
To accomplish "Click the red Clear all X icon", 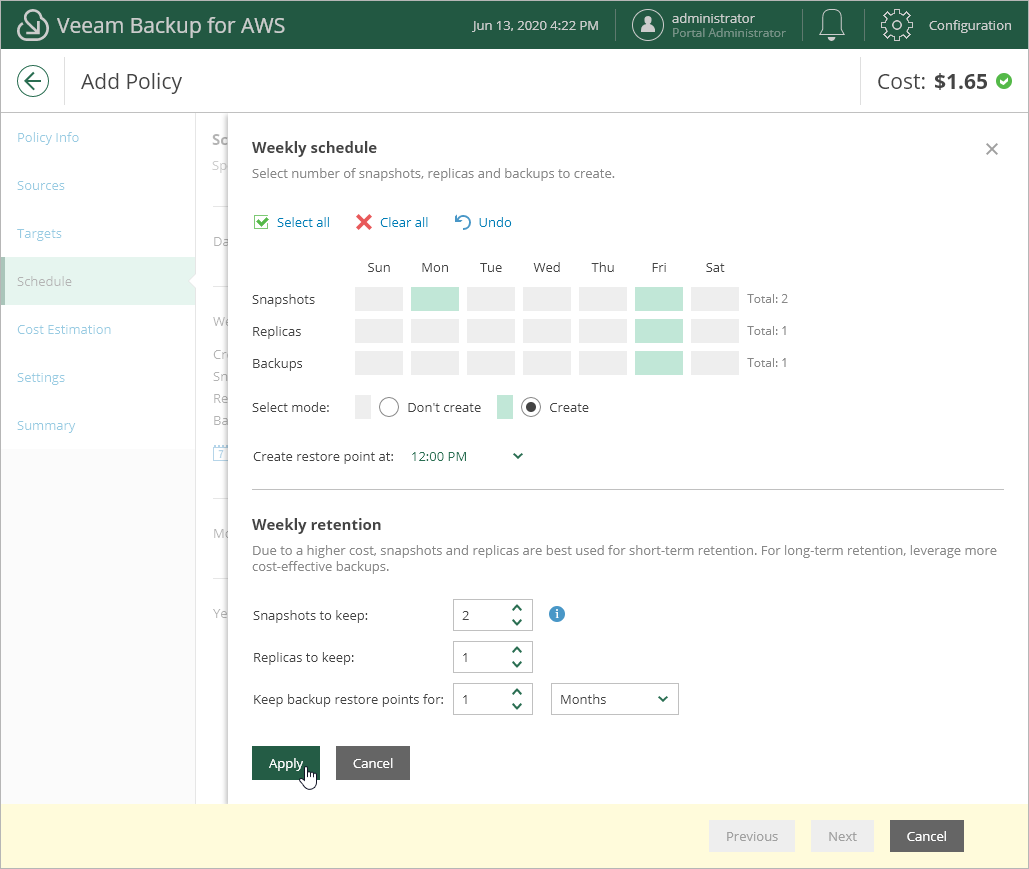I will click(x=364, y=222).
